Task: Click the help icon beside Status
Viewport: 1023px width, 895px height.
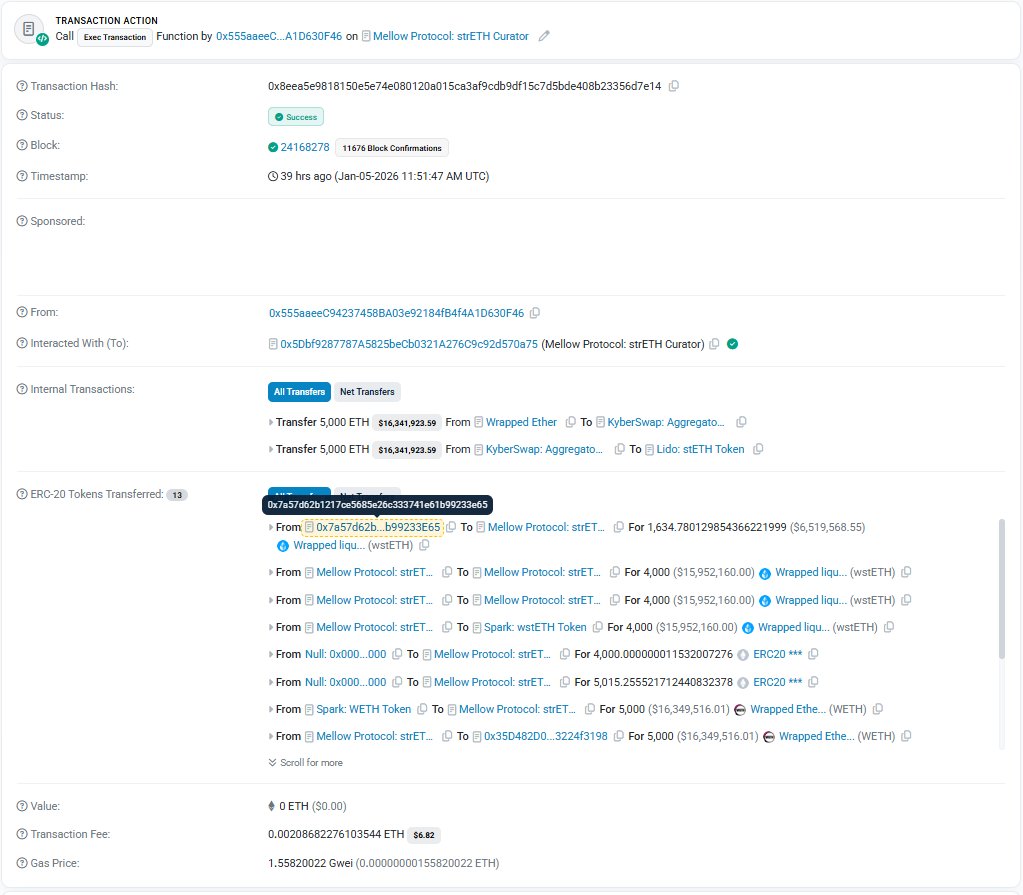Action: tap(22, 115)
